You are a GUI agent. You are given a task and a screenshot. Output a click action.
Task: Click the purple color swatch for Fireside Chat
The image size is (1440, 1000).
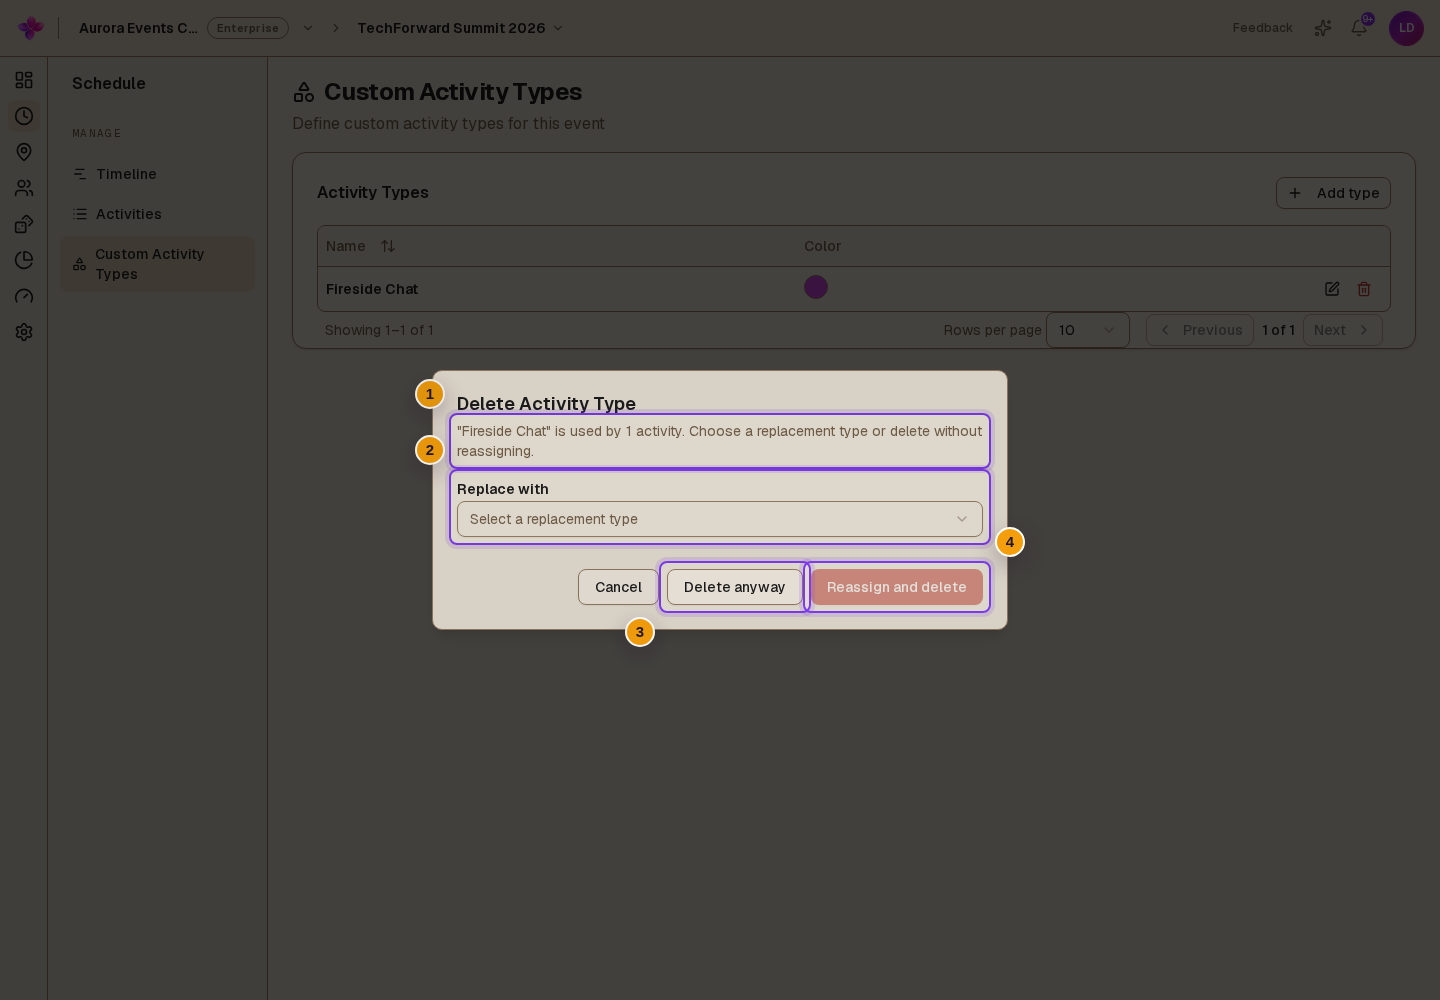point(816,287)
